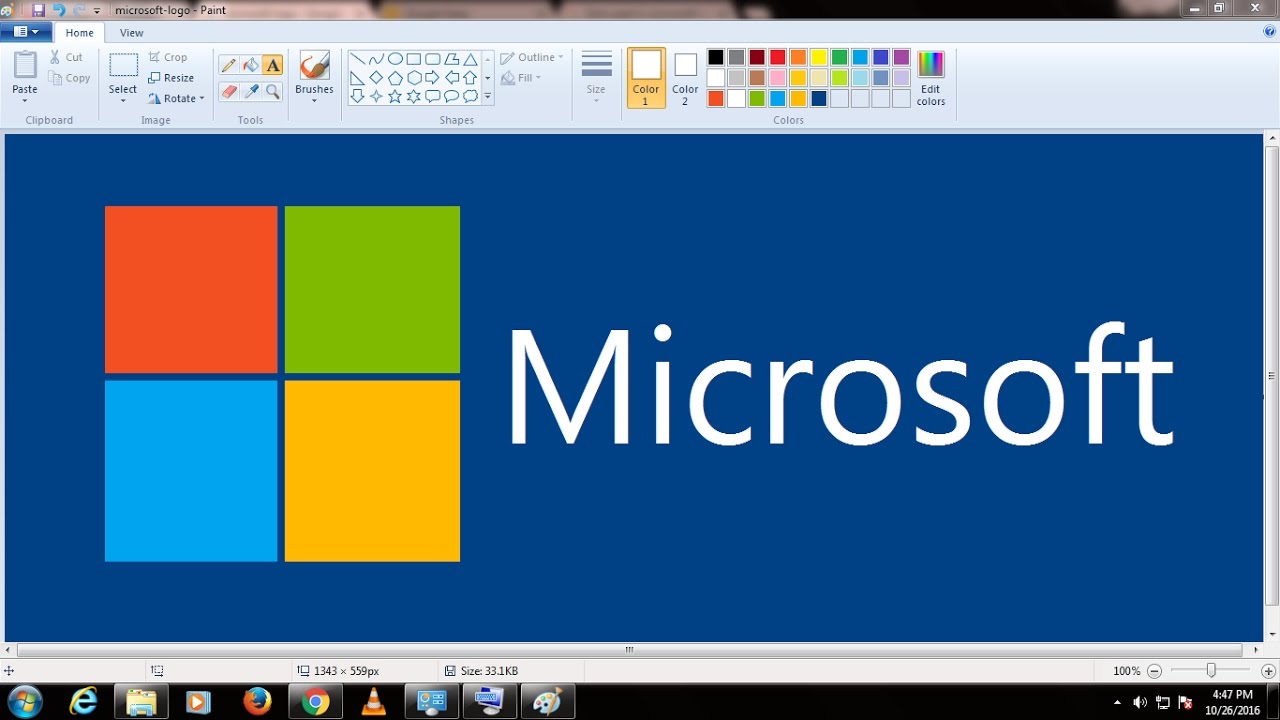Open the Size line thickness dropdown

(596, 78)
